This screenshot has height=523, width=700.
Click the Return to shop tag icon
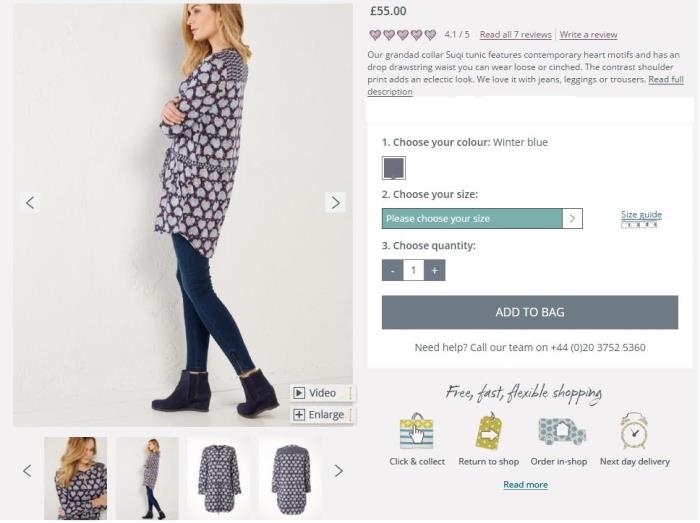point(488,432)
